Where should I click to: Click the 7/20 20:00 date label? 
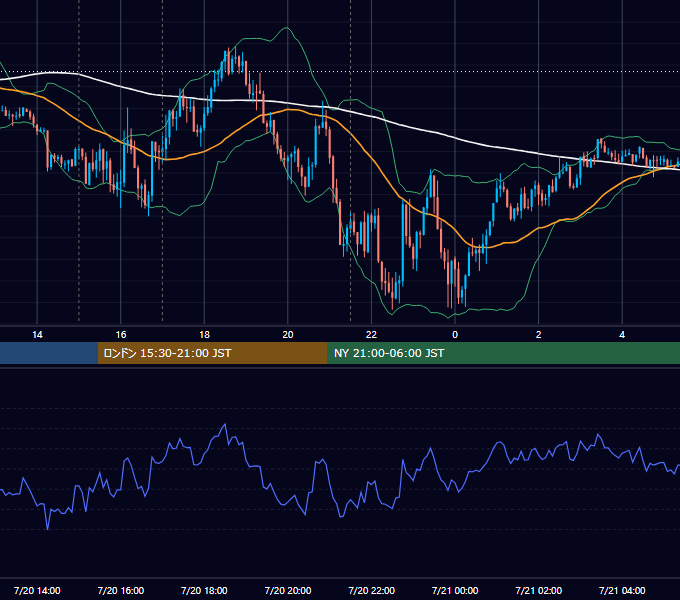[288, 590]
